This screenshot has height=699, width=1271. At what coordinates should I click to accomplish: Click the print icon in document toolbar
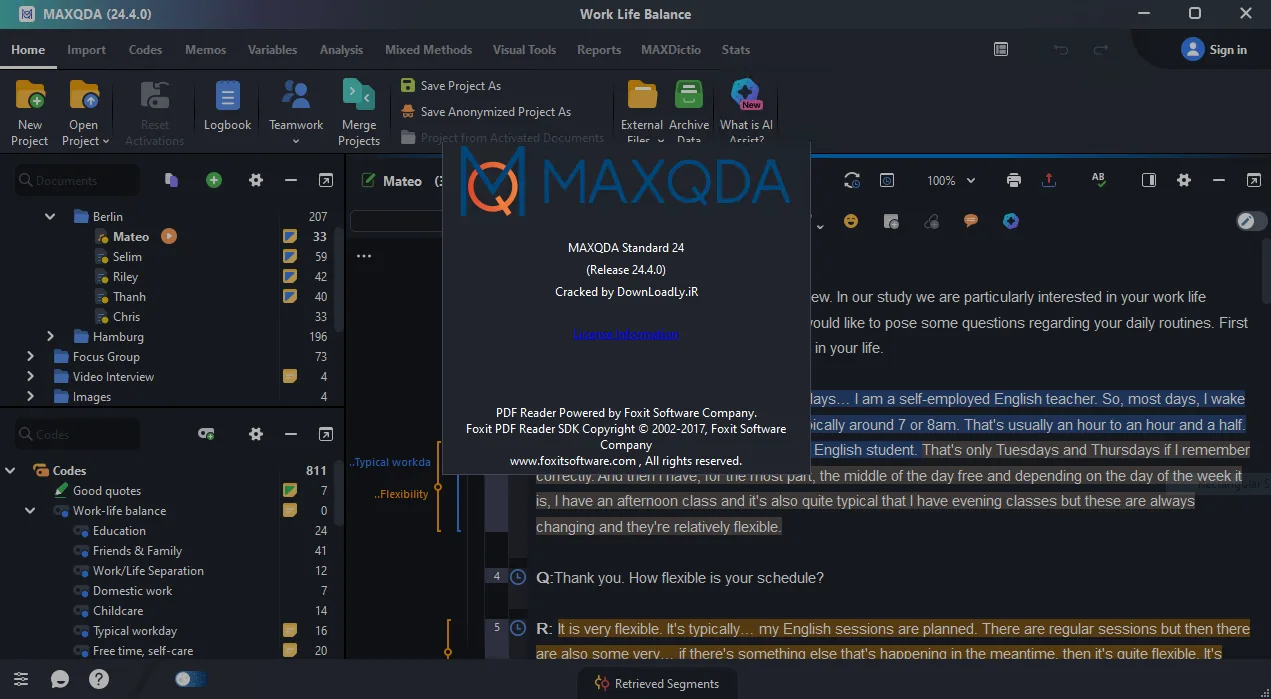[x=1014, y=180]
